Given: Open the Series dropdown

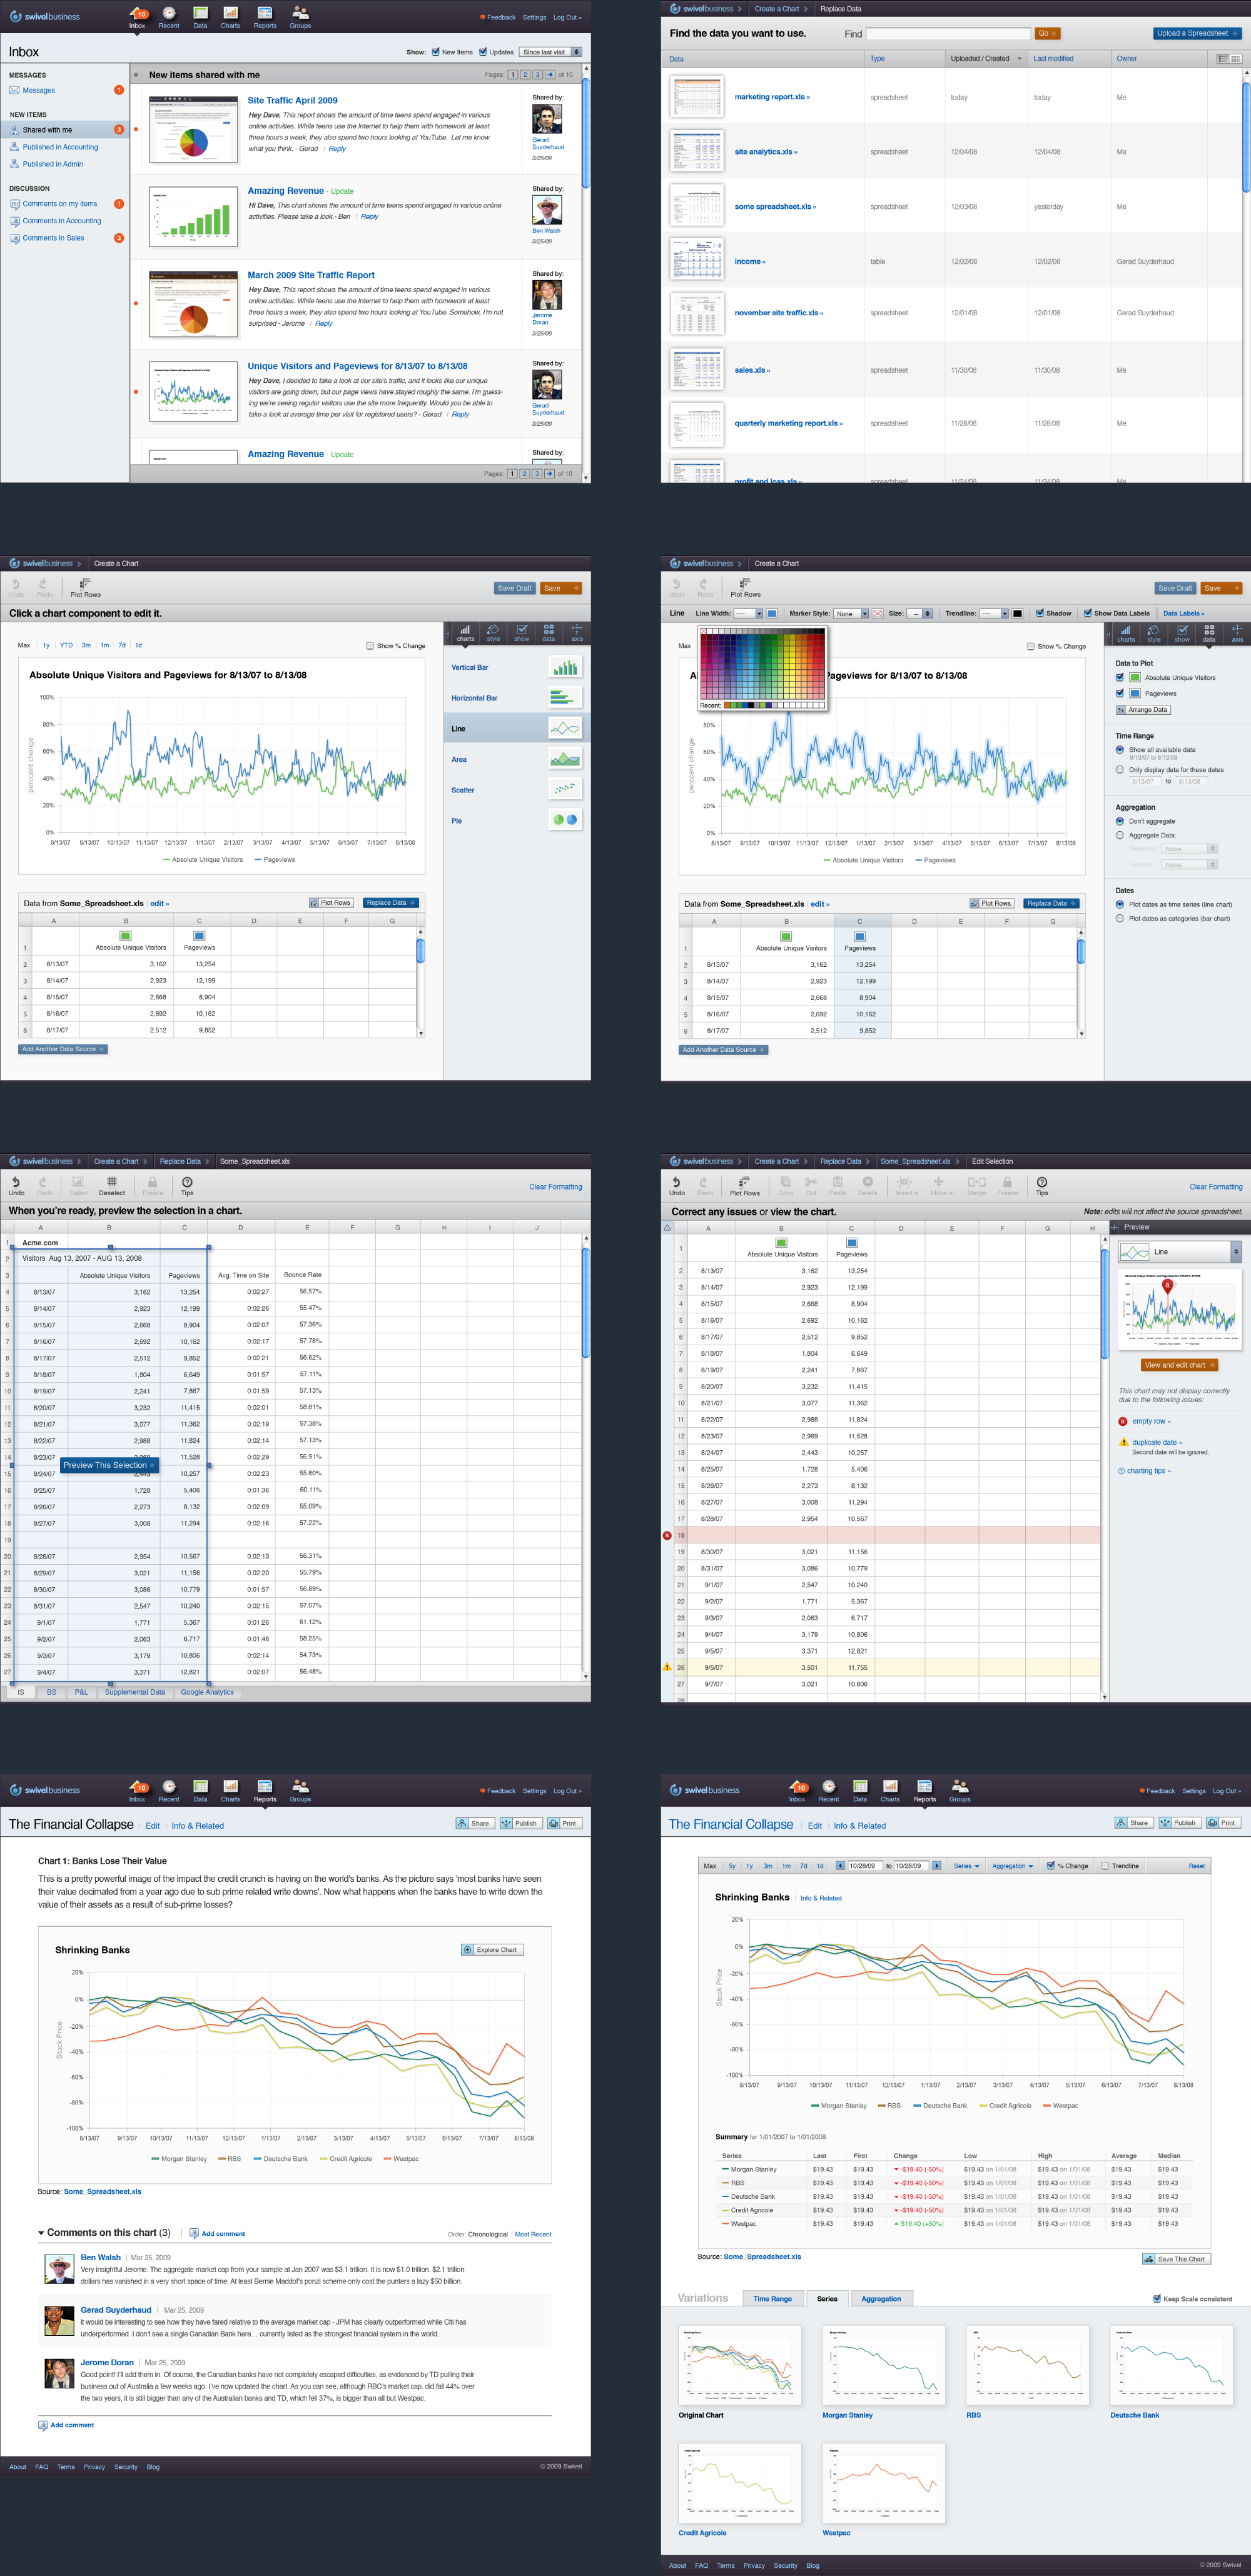Looking at the screenshot, I should (966, 1865).
